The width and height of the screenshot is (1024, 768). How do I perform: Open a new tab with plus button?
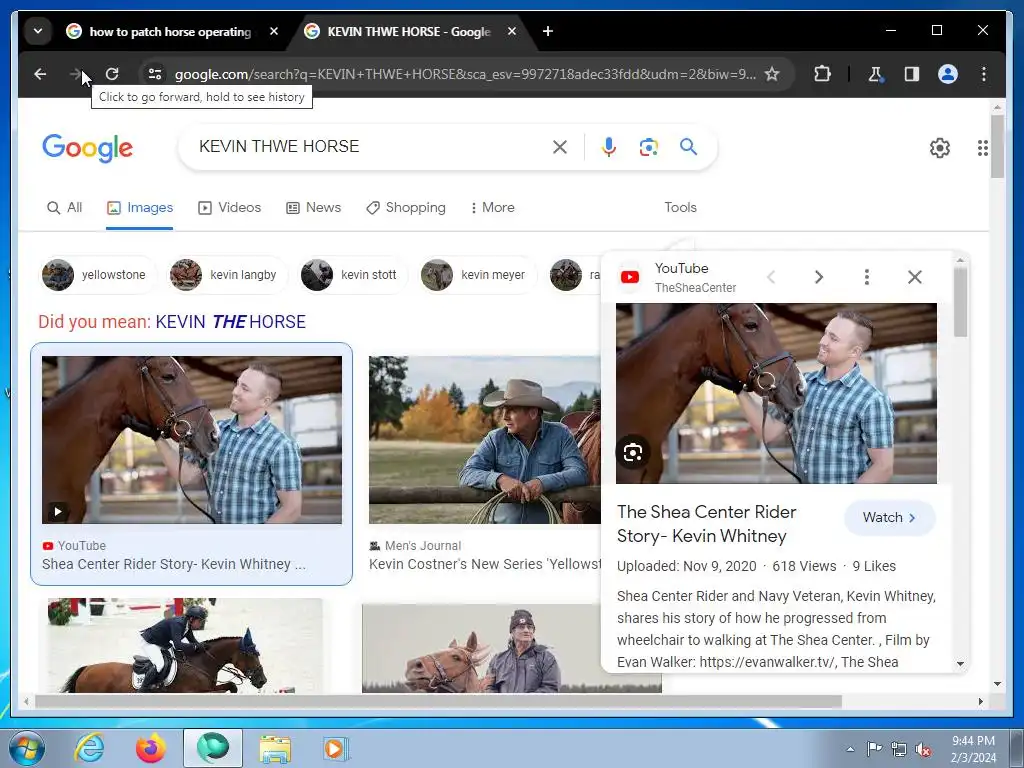(548, 31)
